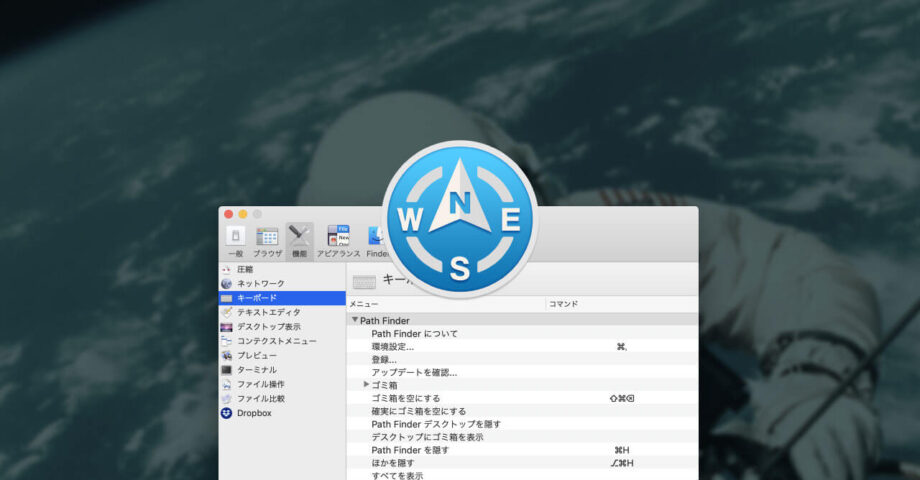Select the 機能 (Features) toolbar icon
This screenshot has height=480, width=920.
(299, 240)
